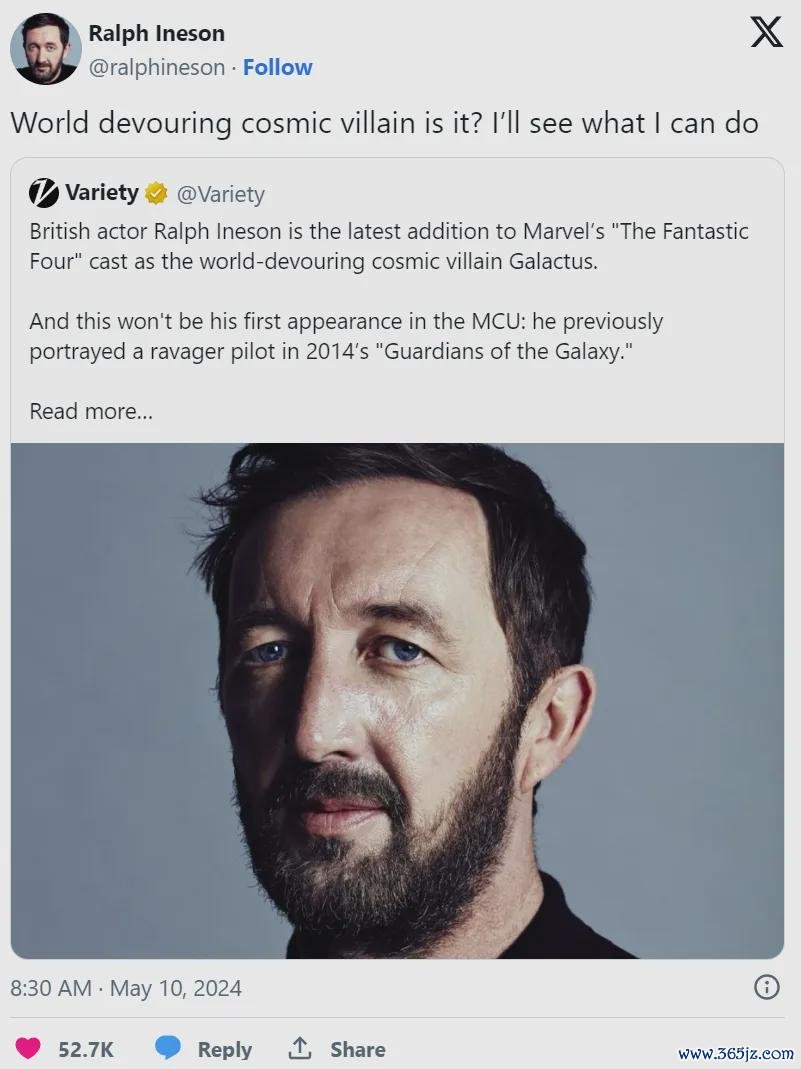Click the Reply button label

224,1049
